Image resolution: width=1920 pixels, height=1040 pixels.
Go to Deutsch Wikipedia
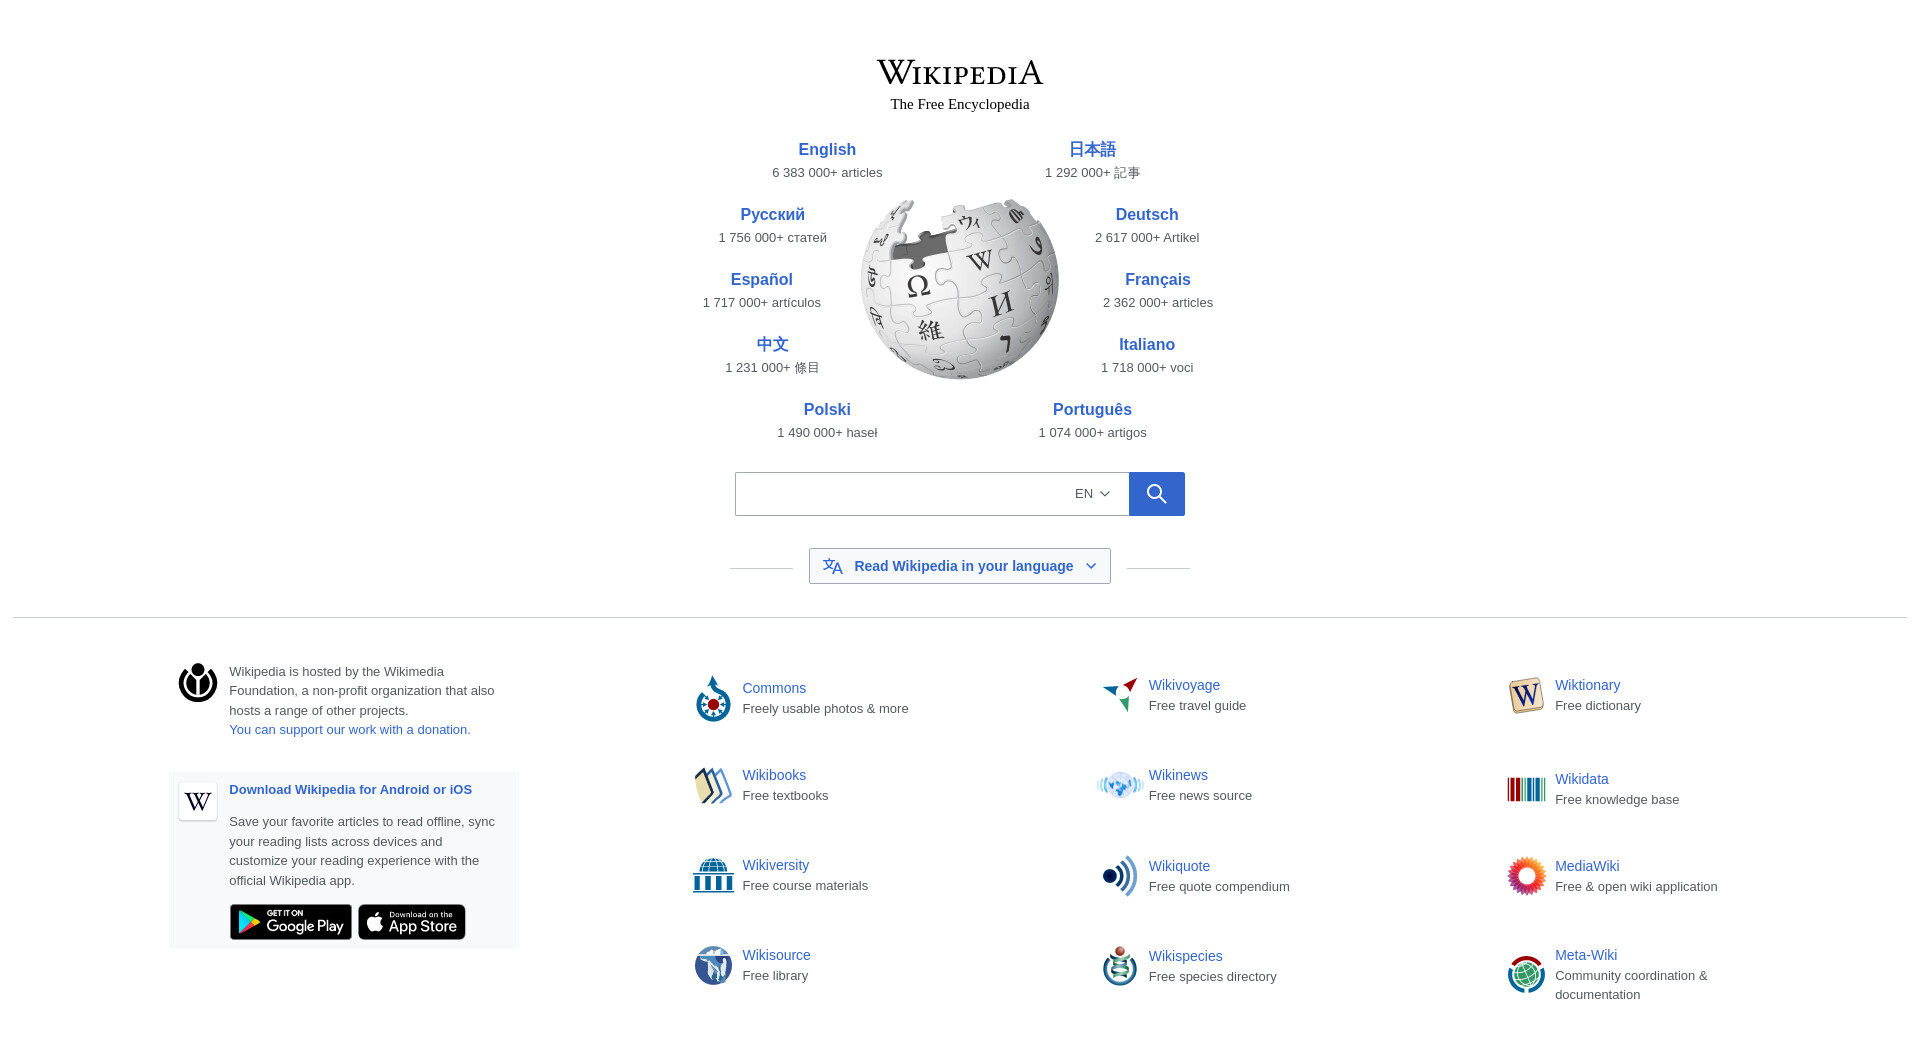[x=1147, y=215]
